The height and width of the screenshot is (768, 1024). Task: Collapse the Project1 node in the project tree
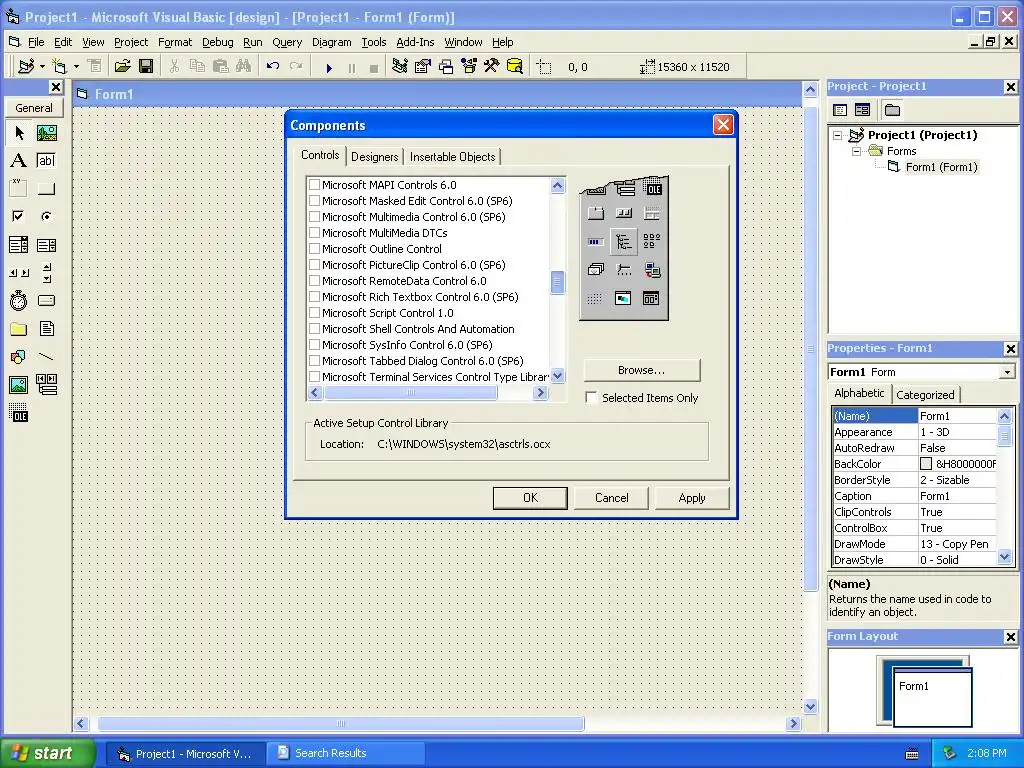pyautogui.click(x=837, y=135)
